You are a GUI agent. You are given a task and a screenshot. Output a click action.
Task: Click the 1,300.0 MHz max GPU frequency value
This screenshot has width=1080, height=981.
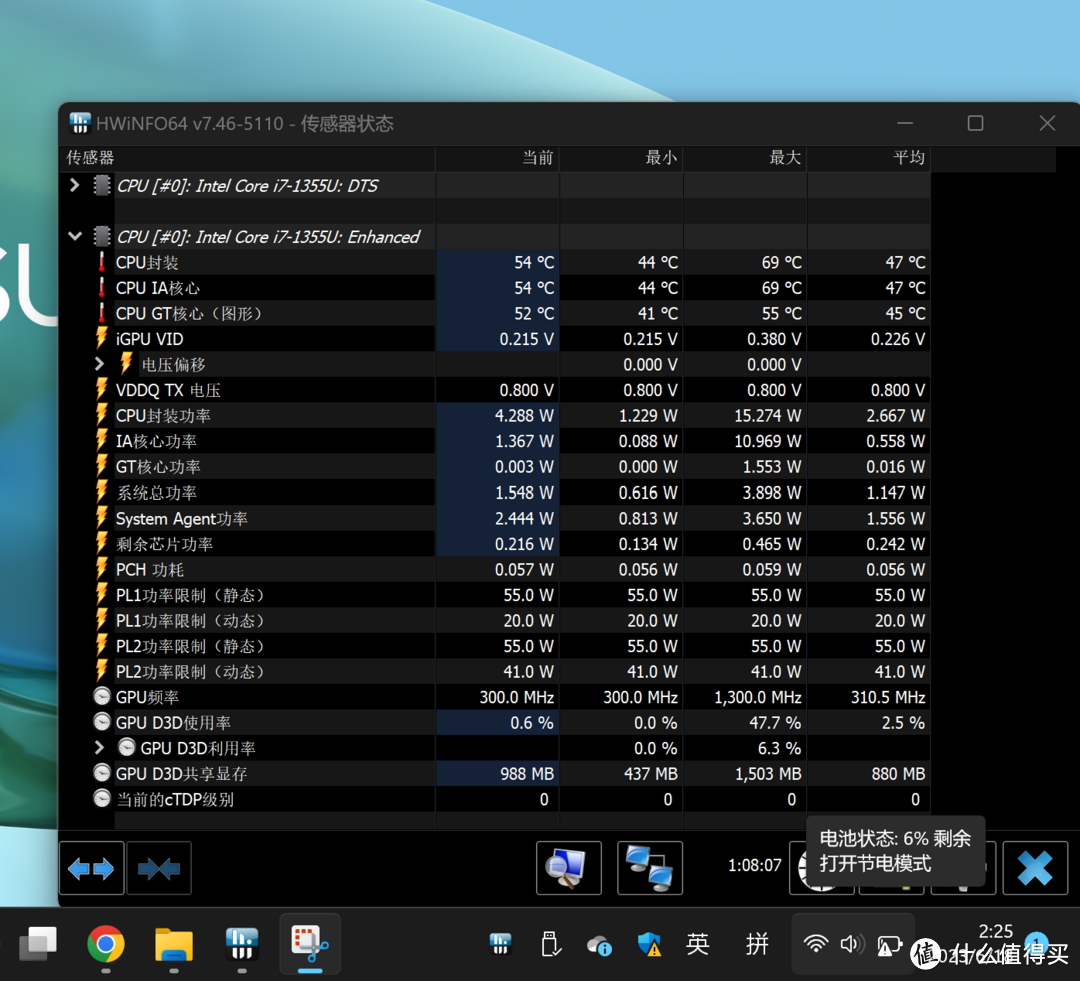[x=758, y=696]
